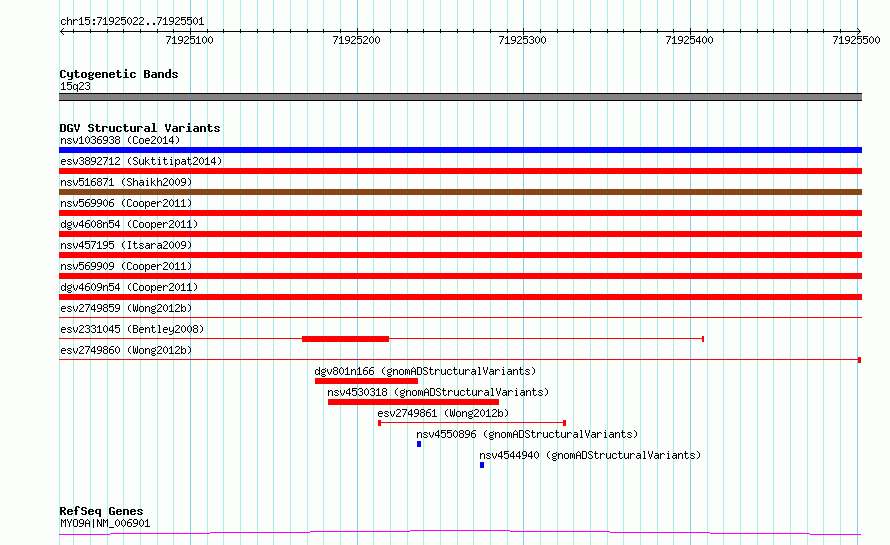Click the esv2331045 (Bentley2008) label
The width and height of the screenshot is (890, 545).
click(x=132, y=329)
